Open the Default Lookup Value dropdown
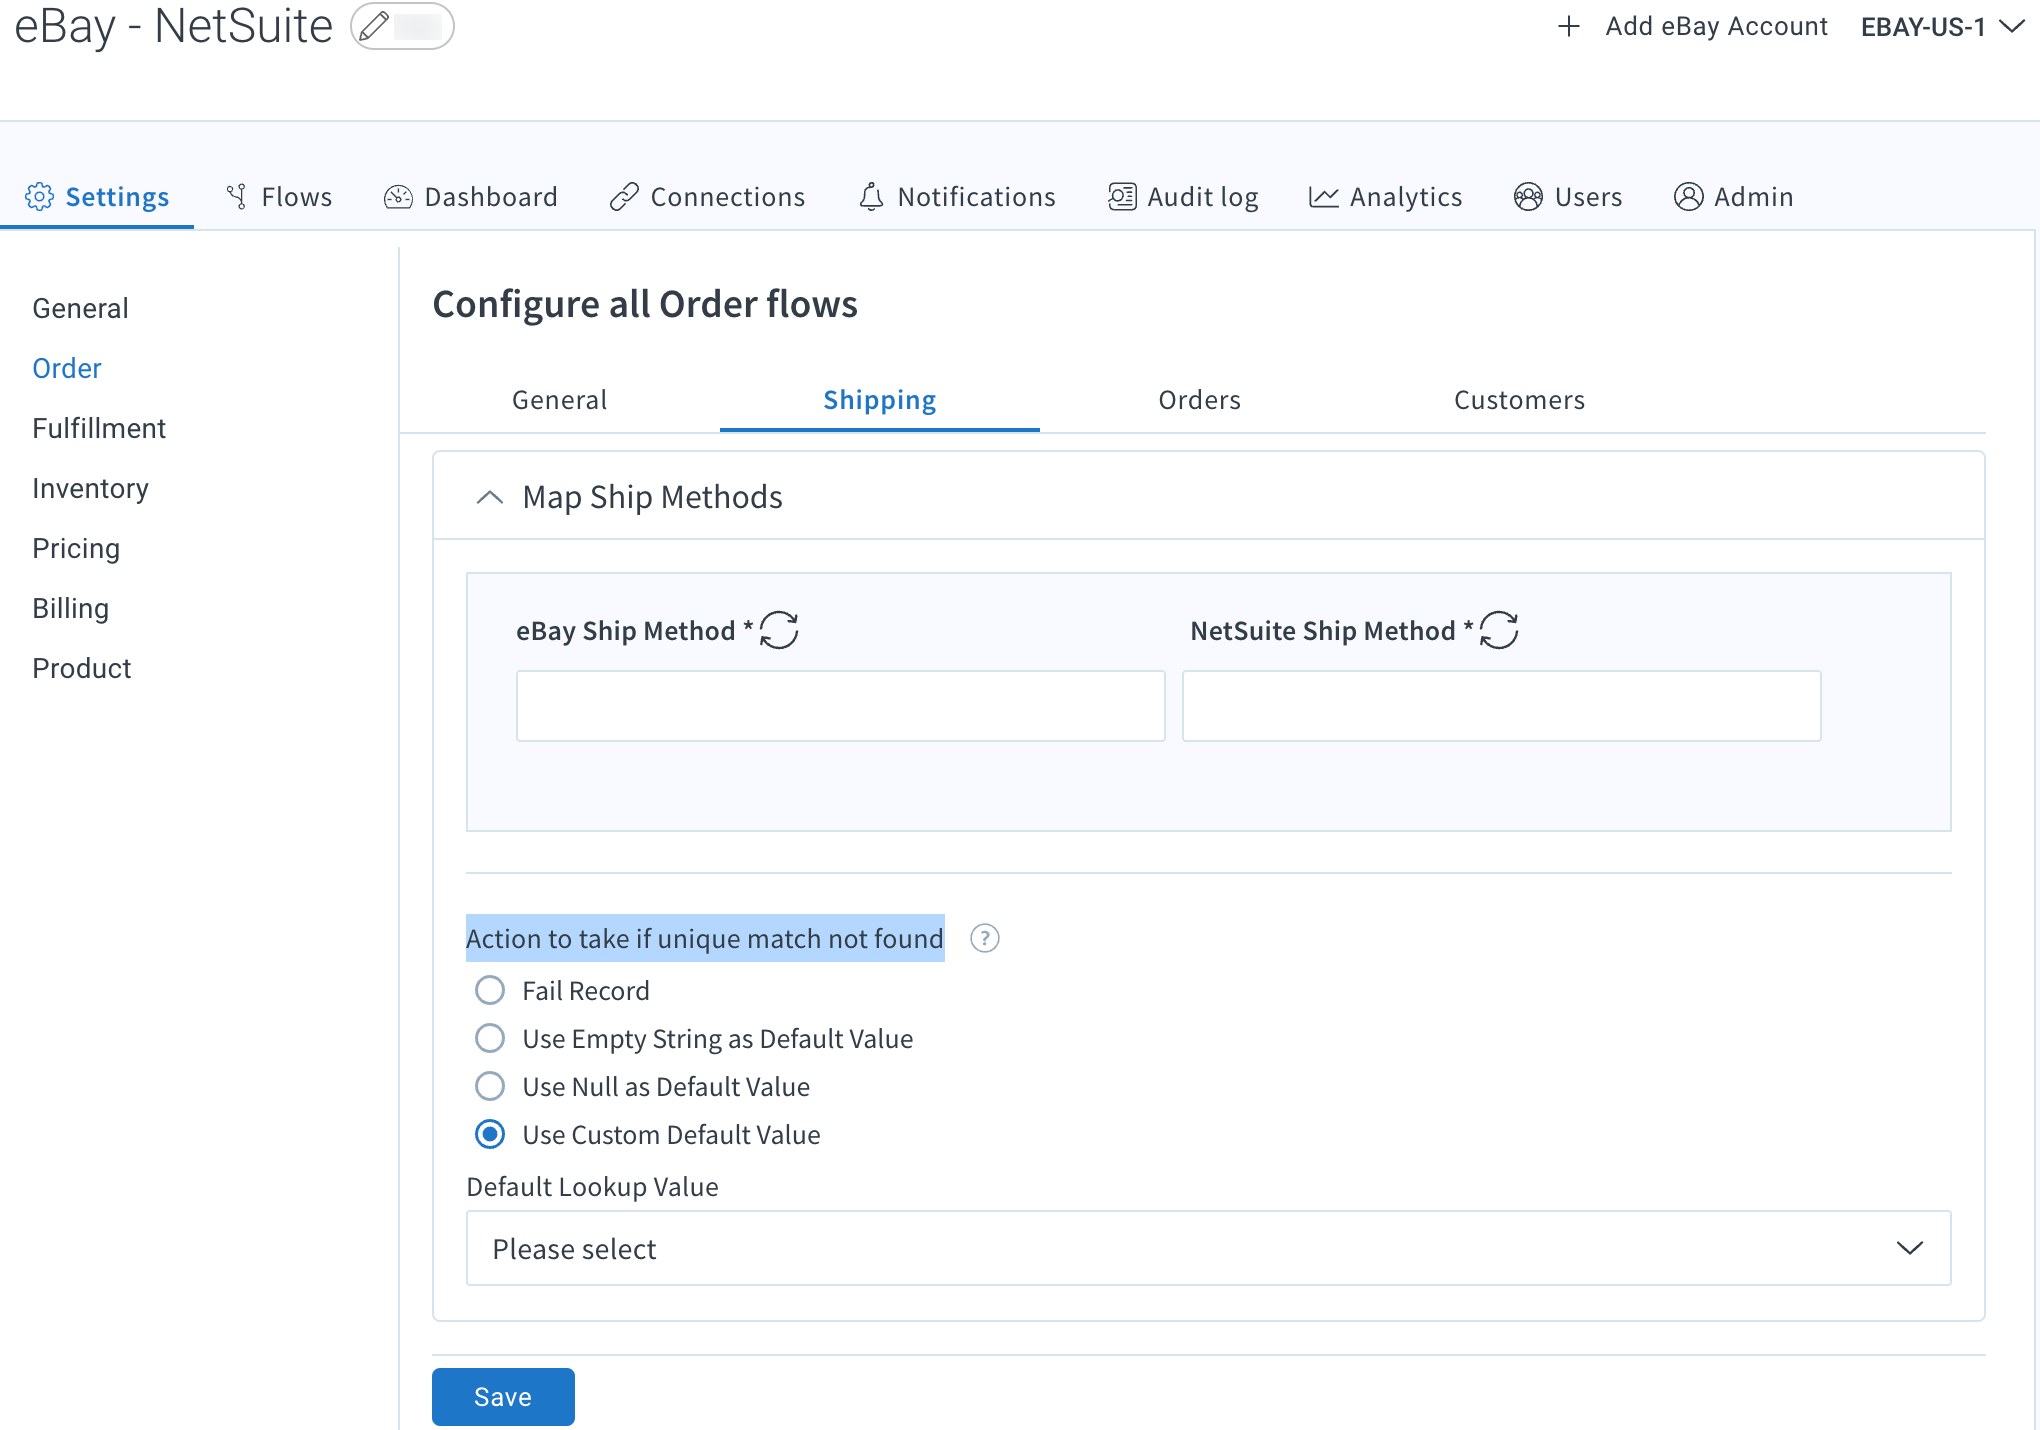 point(1208,1248)
